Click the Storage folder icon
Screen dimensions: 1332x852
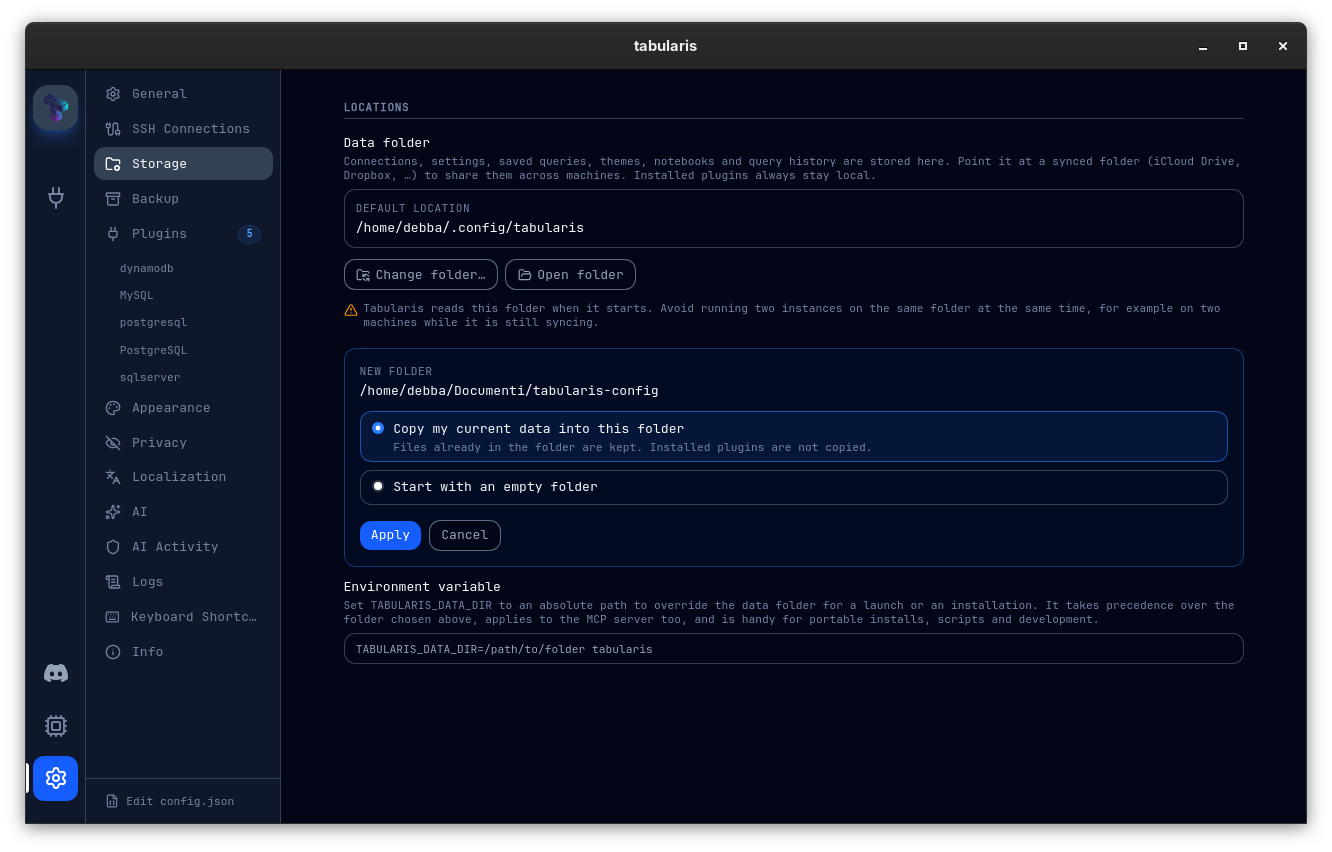[113, 164]
